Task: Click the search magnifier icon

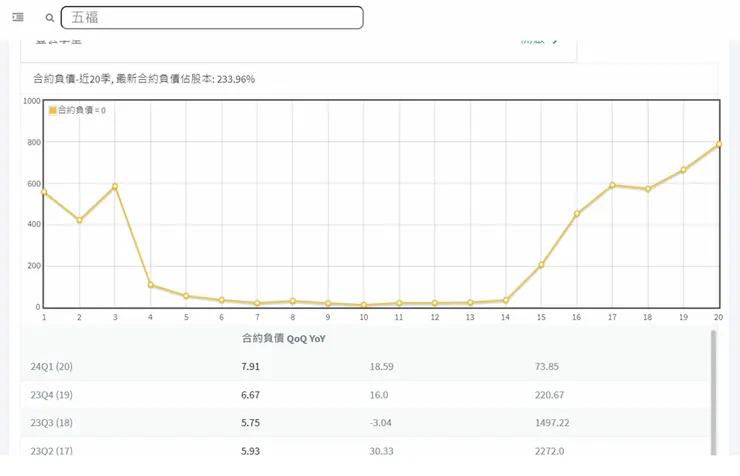Action: point(50,18)
